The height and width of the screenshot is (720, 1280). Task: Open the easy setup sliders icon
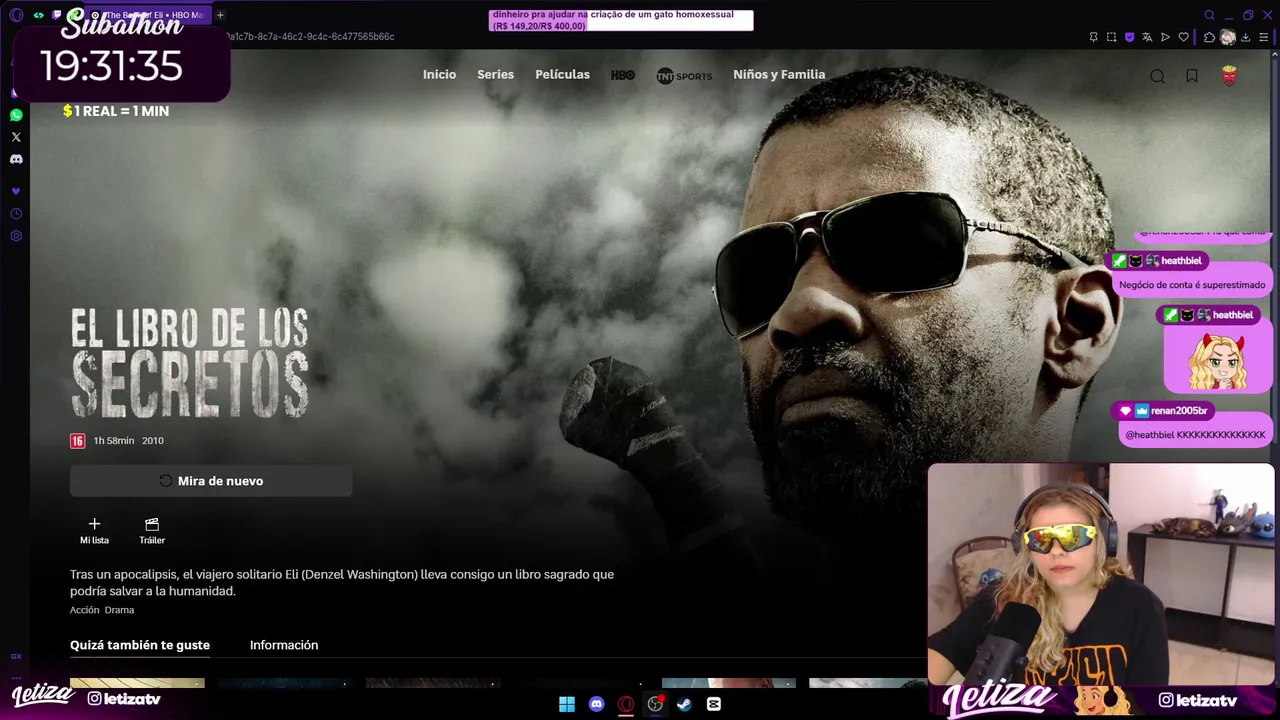1265,37
